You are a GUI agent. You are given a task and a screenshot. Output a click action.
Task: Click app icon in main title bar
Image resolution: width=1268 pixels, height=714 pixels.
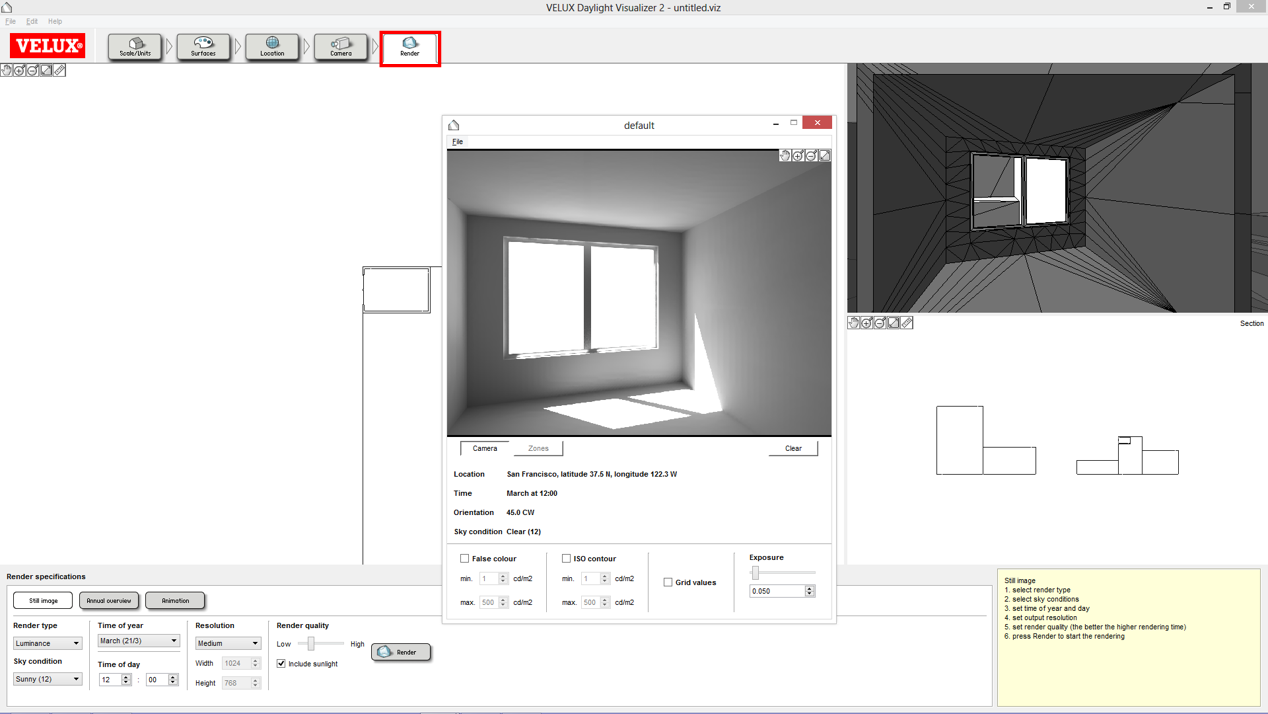coord(7,7)
